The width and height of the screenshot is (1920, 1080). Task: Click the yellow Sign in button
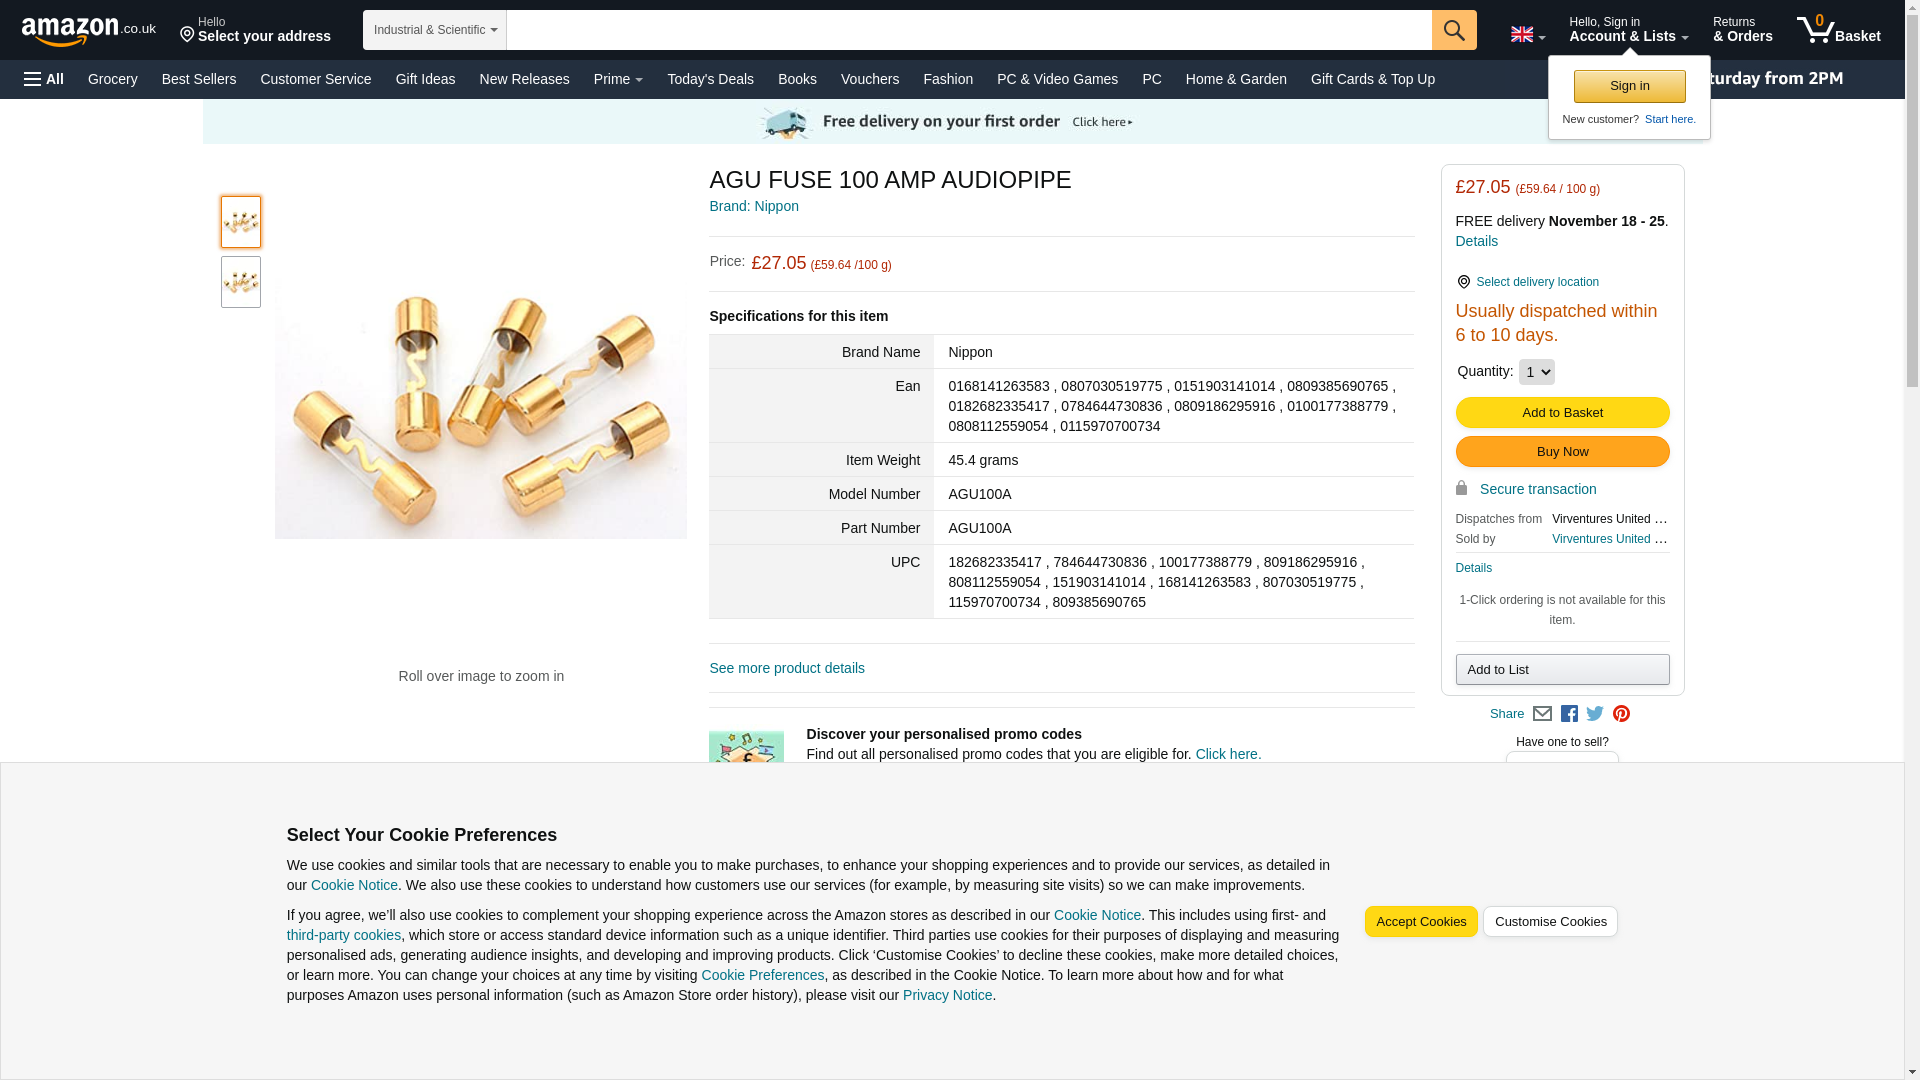point(1629,86)
